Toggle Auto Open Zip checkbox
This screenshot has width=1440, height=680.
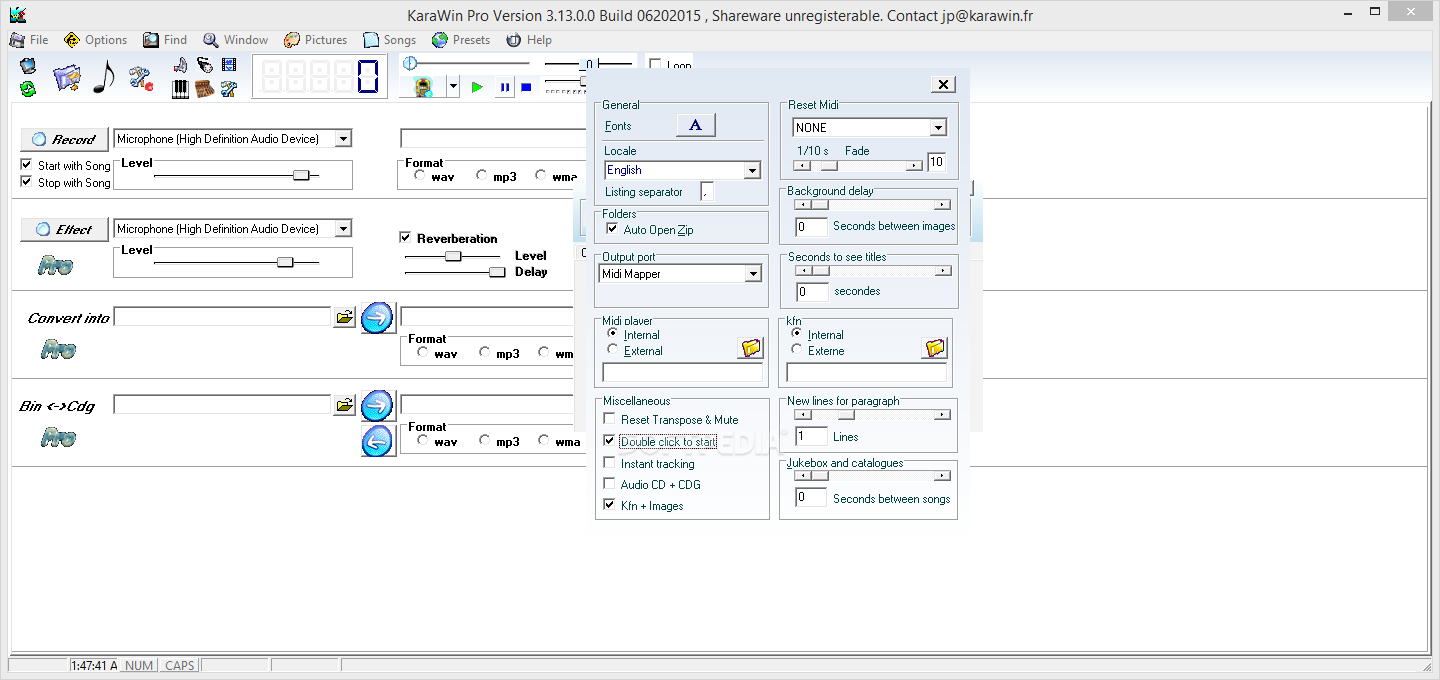[612, 229]
